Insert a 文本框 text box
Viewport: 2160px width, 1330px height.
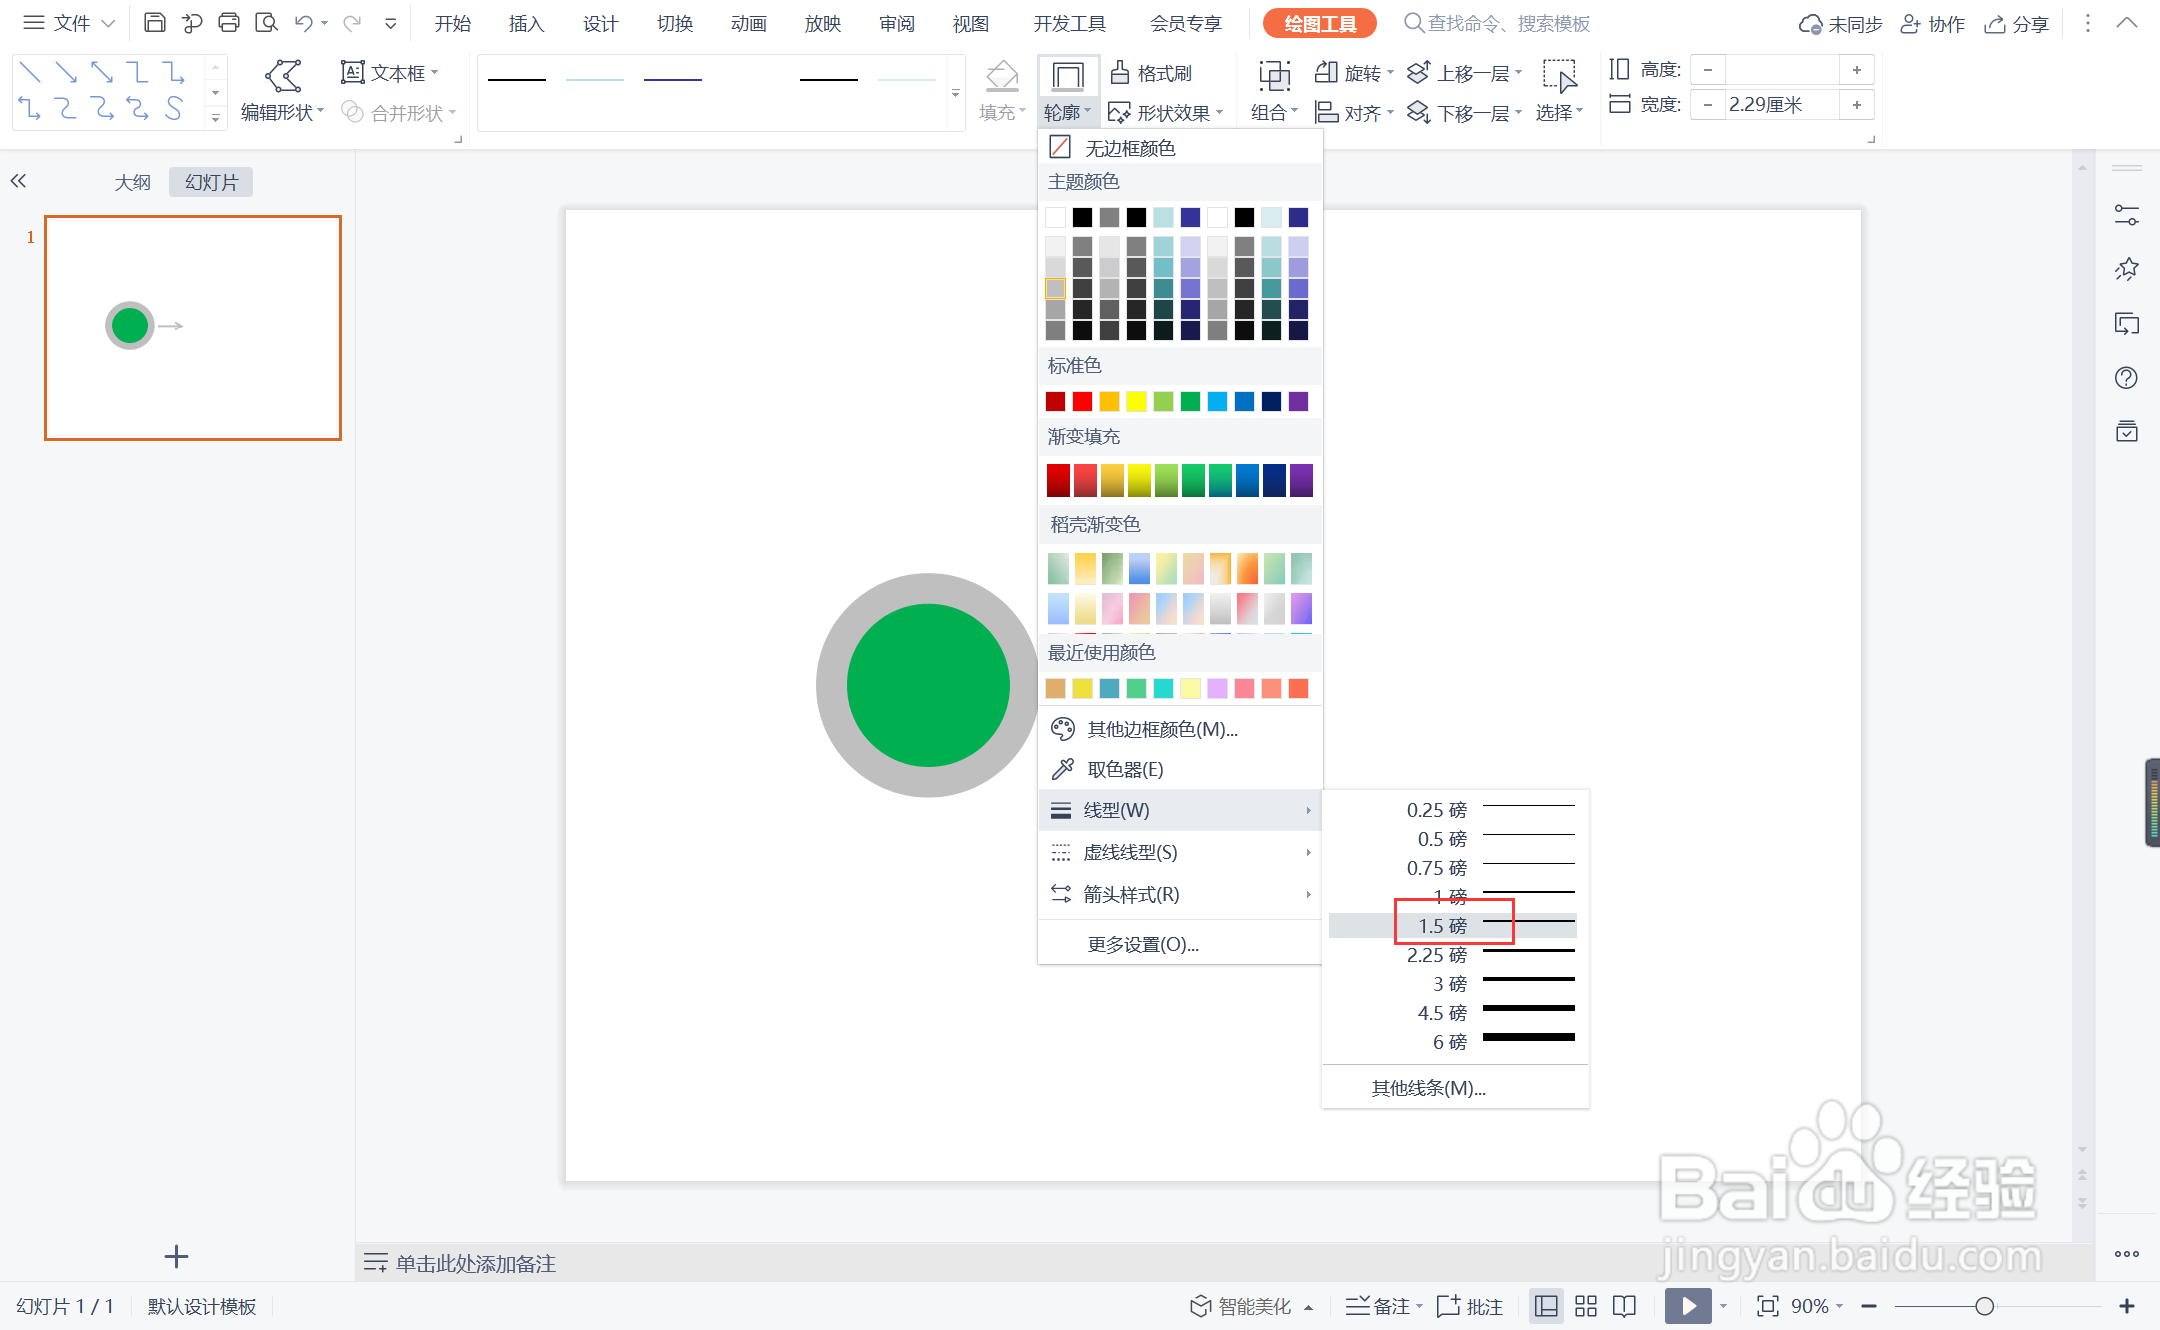point(390,72)
